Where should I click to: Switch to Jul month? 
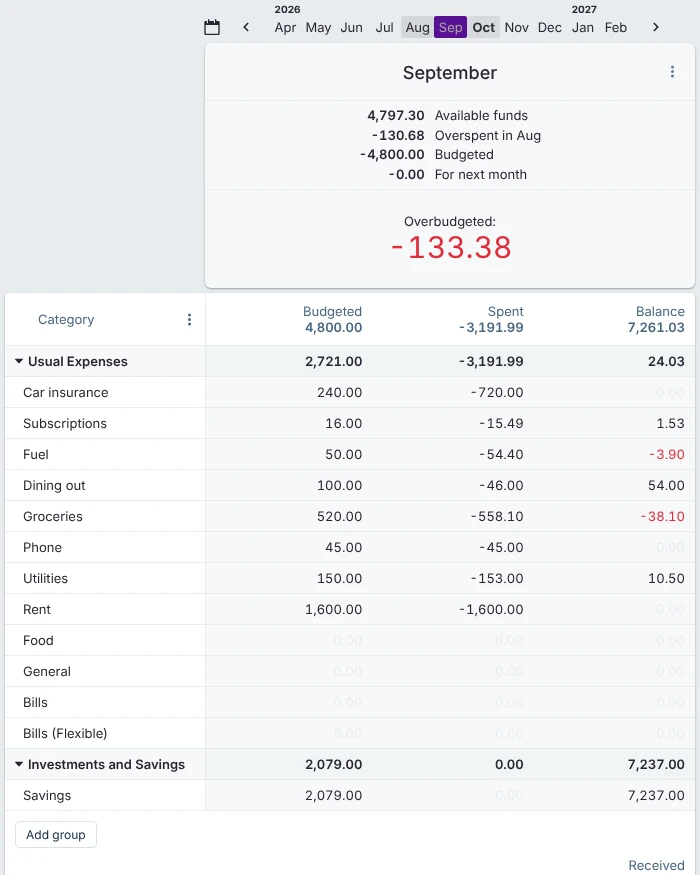pyautogui.click(x=385, y=28)
